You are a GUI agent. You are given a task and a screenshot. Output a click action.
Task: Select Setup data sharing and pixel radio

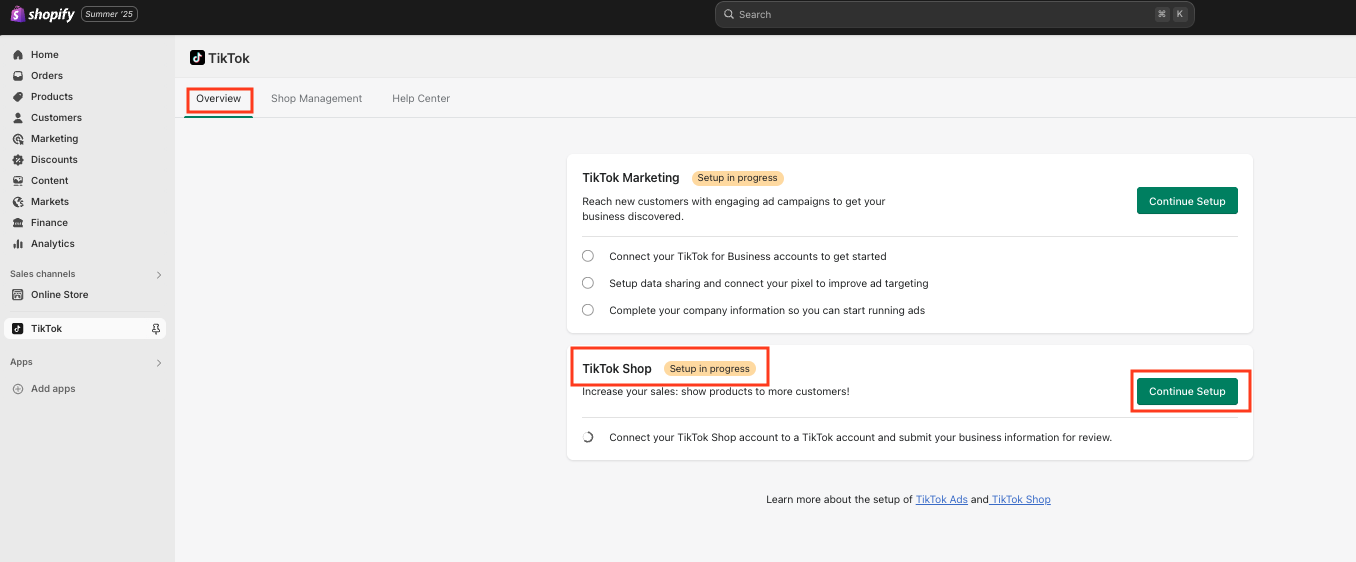tap(588, 283)
